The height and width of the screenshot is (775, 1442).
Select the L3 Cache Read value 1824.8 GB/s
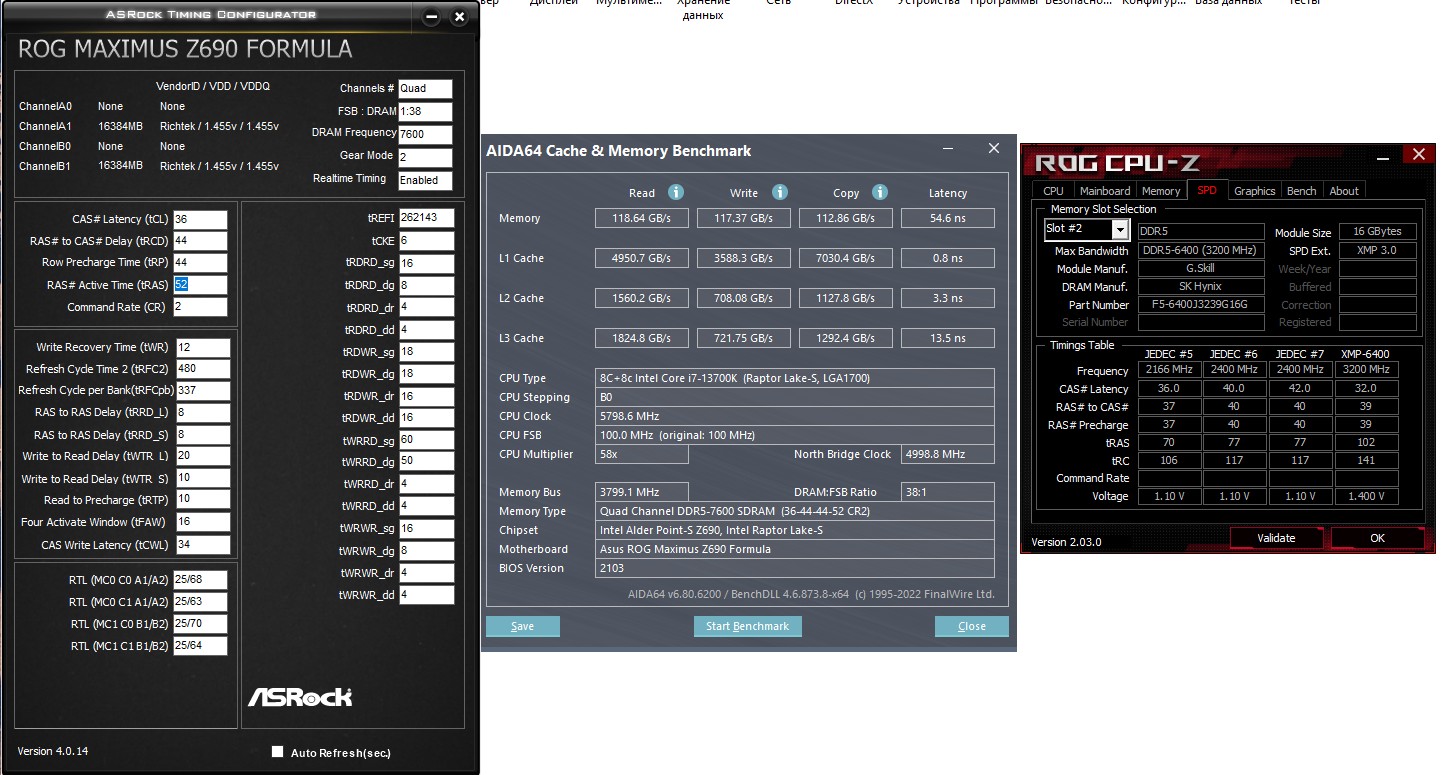[x=642, y=338]
